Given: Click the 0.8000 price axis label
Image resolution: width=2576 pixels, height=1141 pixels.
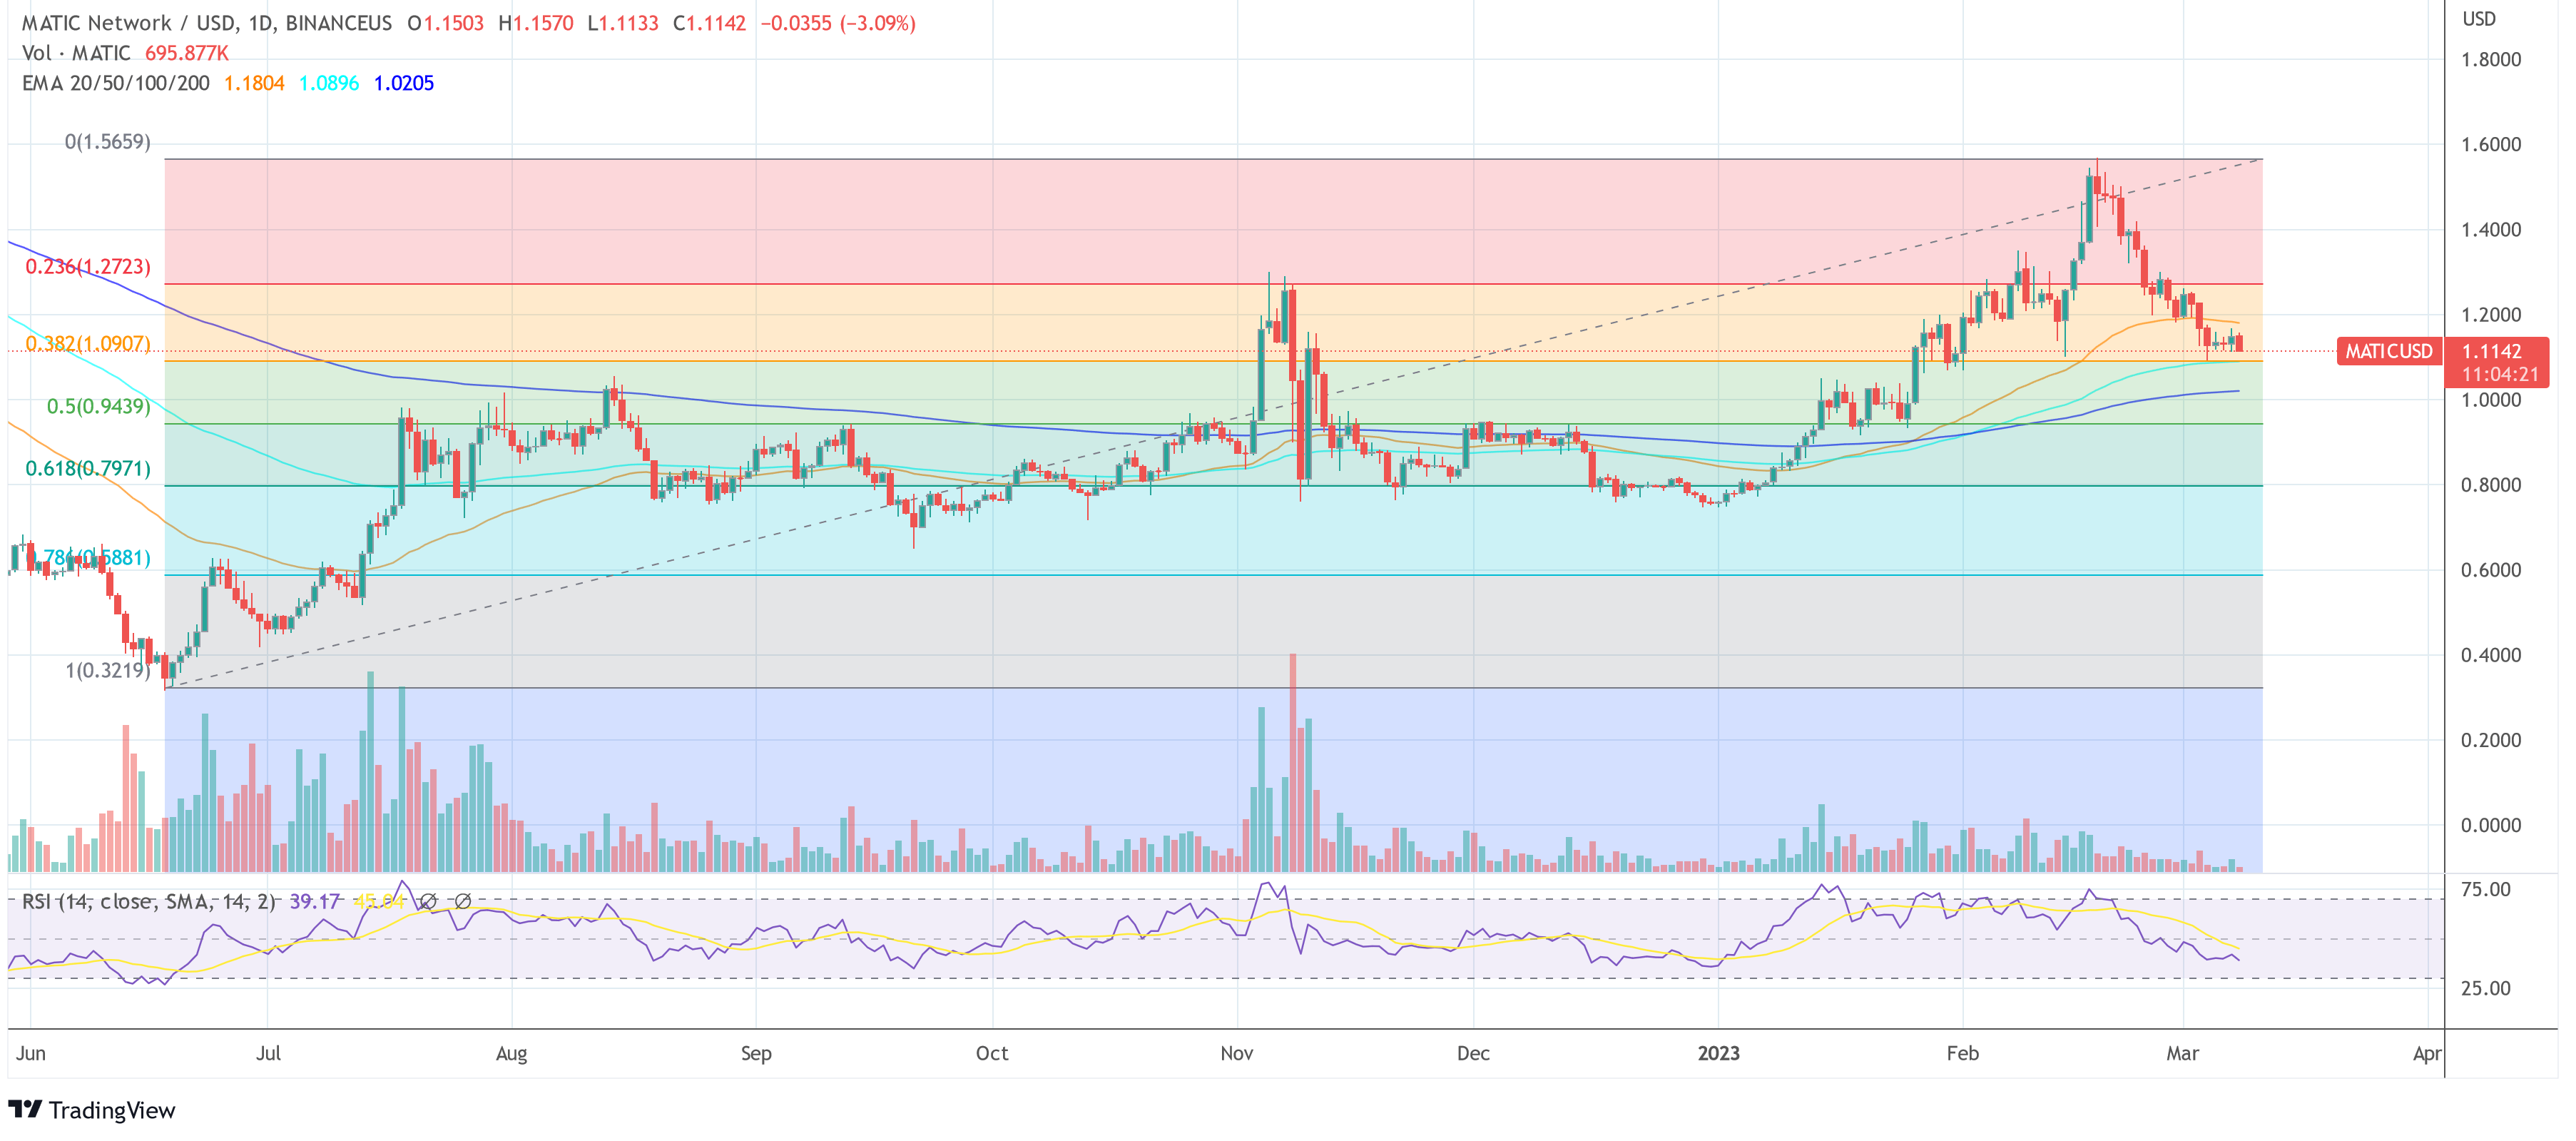Looking at the screenshot, I should tap(2491, 485).
